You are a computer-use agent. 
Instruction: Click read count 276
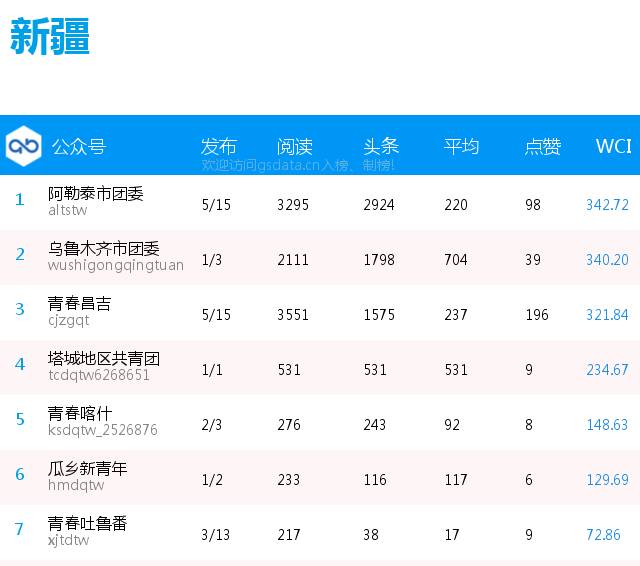289,425
